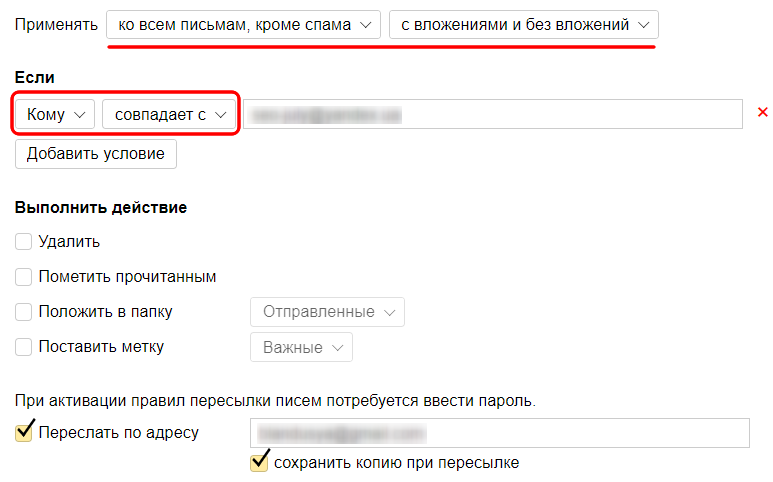Enable the 'Поставить метку' checkbox

tap(23, 347)
